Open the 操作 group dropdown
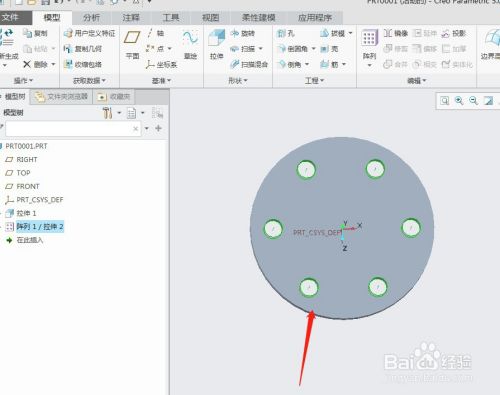500x395 pixels. pyautogui.click(x=23, y=80)
